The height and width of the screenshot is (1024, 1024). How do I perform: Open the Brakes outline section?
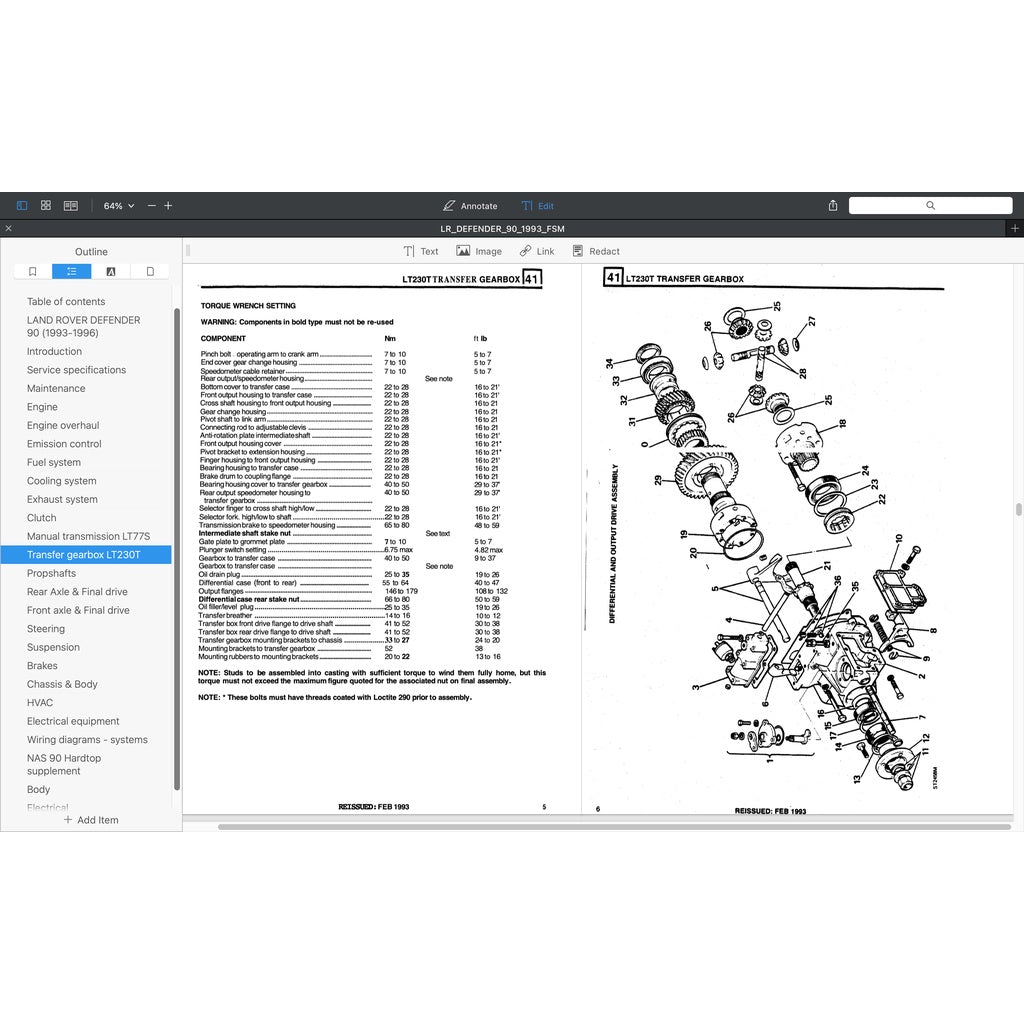(x=42, y=666)
